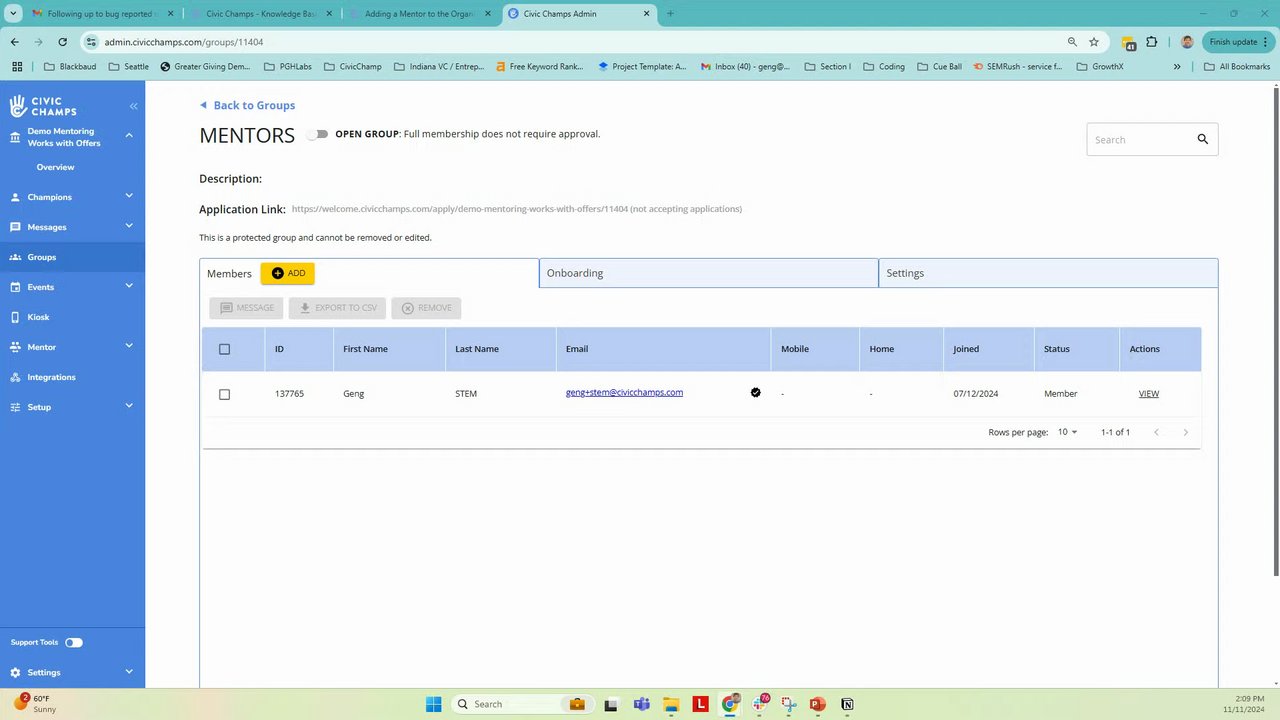Expand the Messages sidebar section
The height and width of the screenshot is (720, 1280).
pos(129,226)
